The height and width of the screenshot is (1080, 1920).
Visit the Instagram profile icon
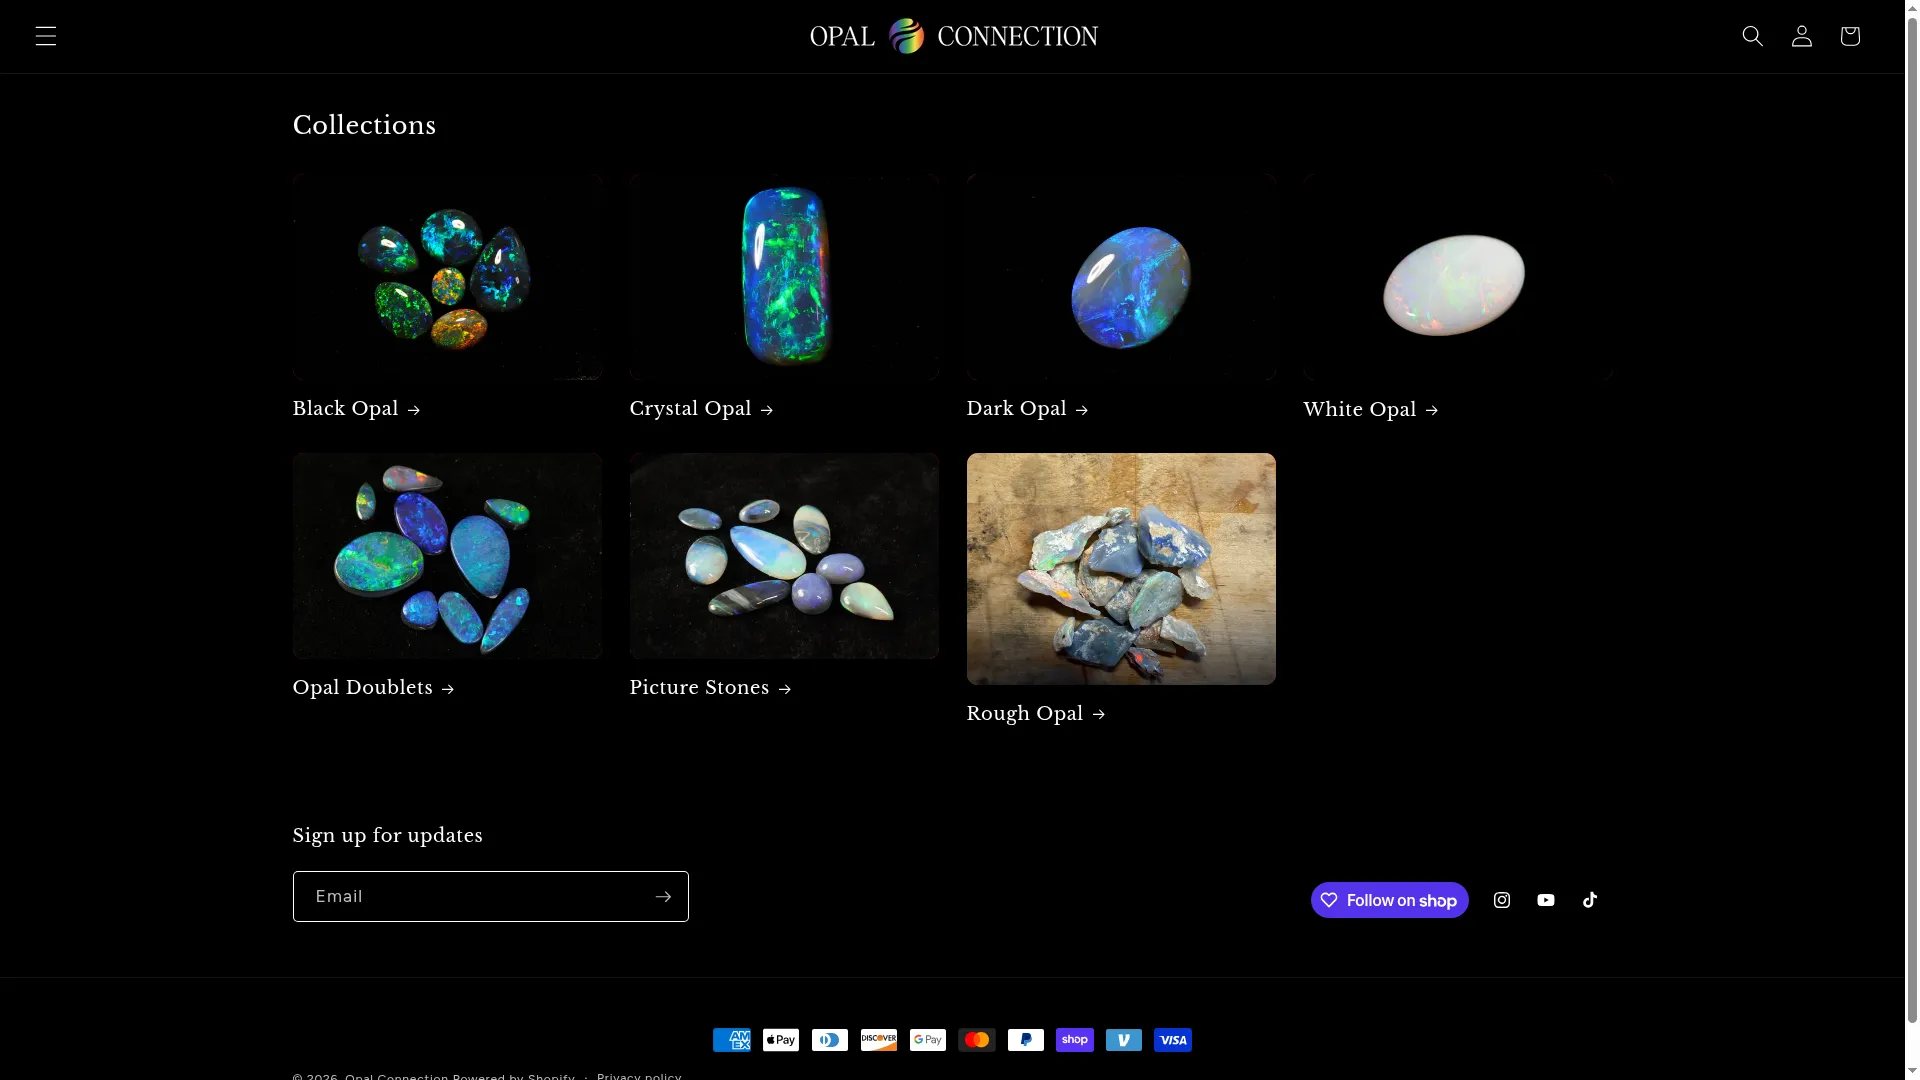click(1502, 900)
